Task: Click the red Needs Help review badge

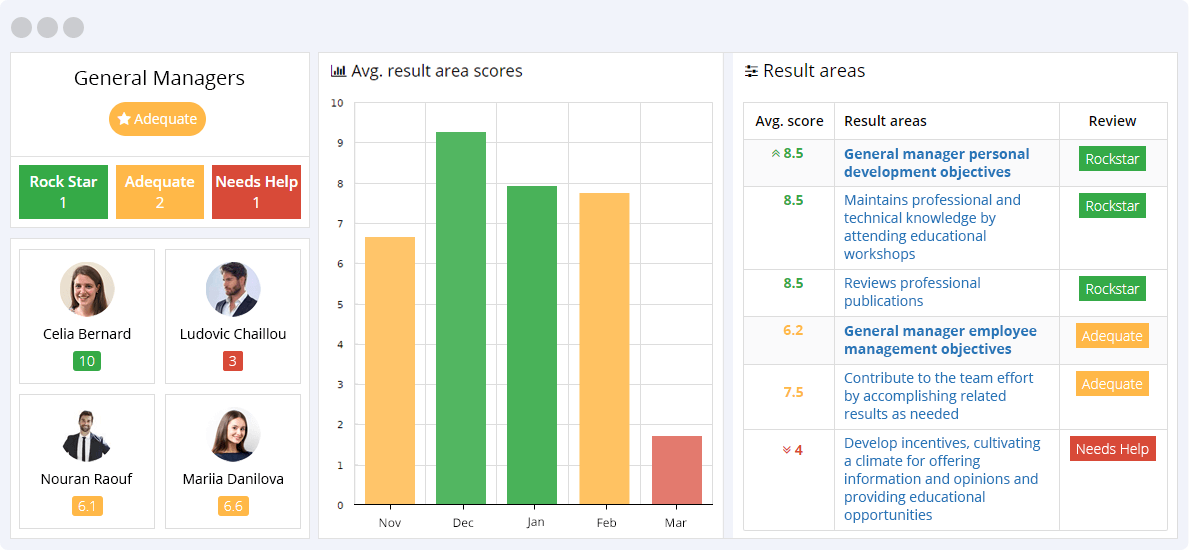Action: [x=1112, y=449]
